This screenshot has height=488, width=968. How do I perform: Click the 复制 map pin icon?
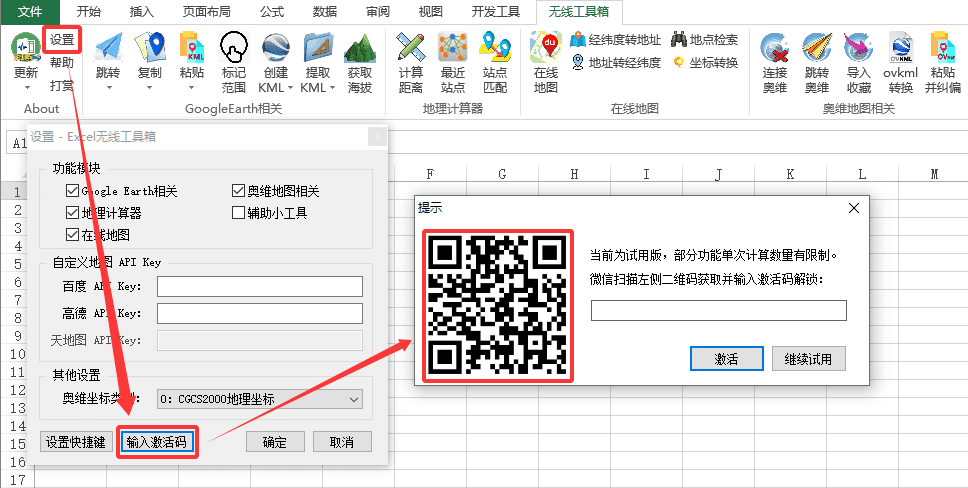pyautogui.click(x=149, y=48)
